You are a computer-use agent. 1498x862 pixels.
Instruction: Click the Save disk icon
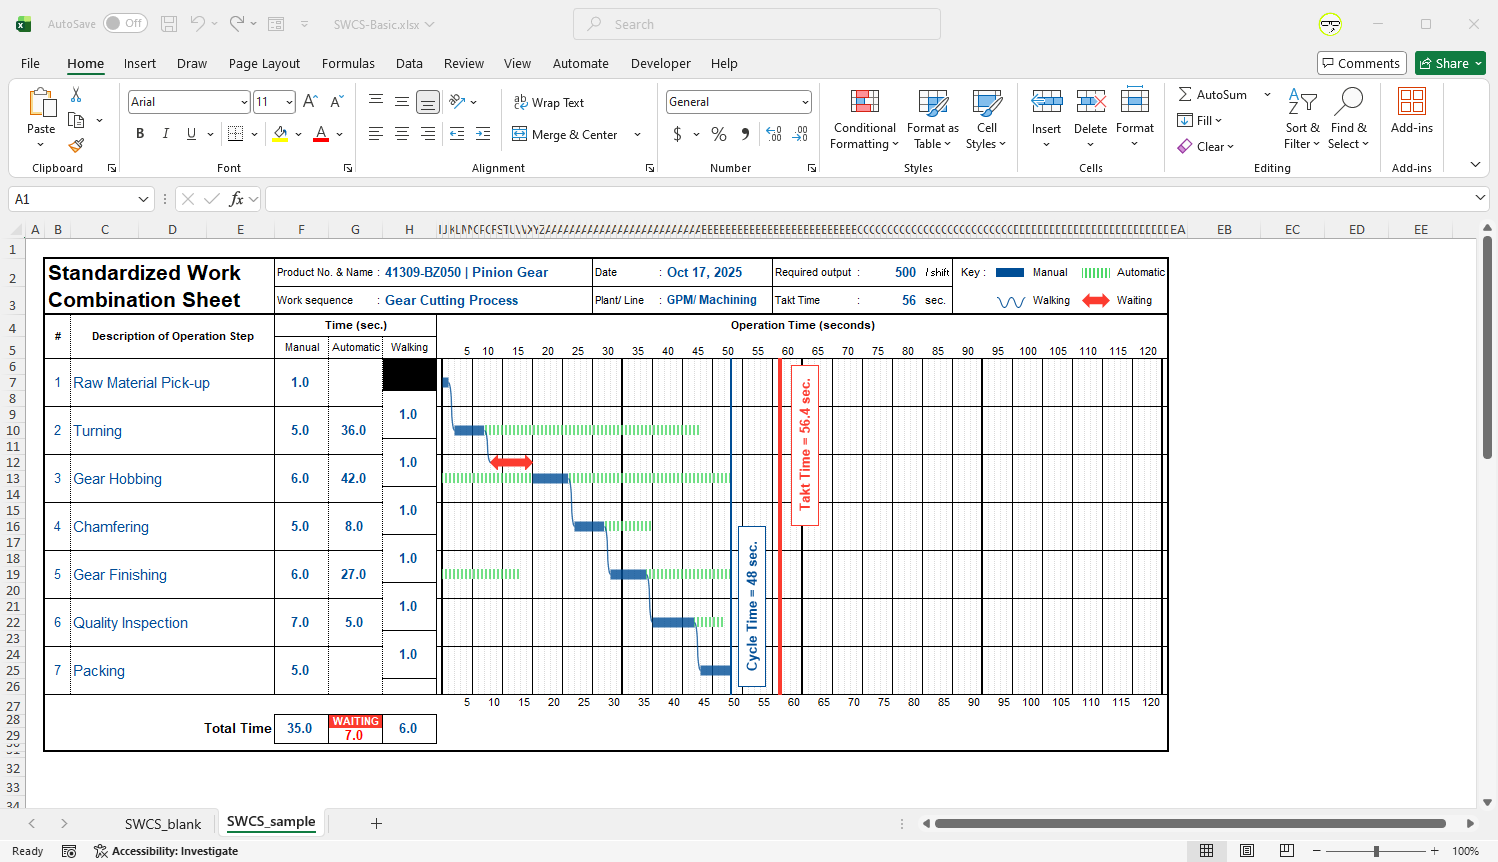(x=169, y=23)
